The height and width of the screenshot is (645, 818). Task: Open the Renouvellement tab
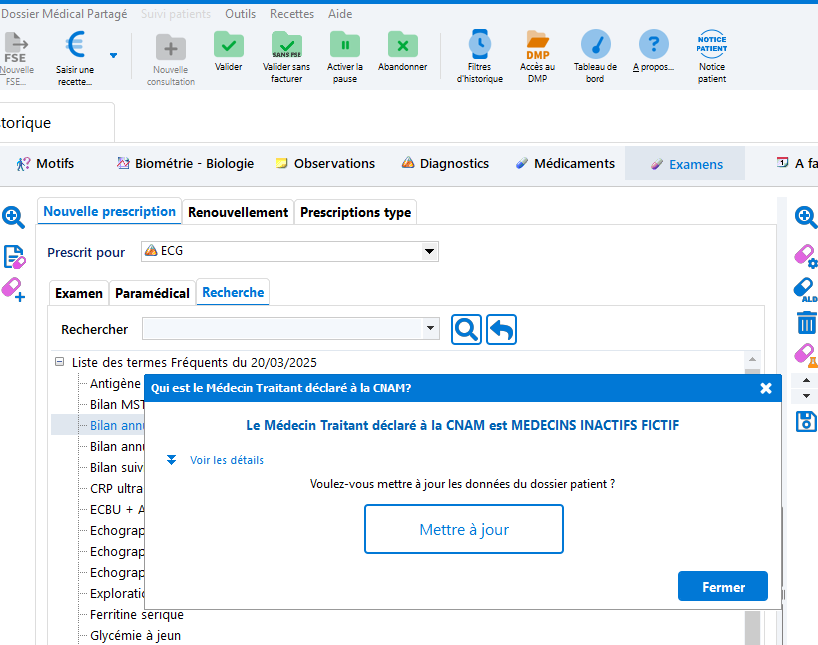pos(238,212)
